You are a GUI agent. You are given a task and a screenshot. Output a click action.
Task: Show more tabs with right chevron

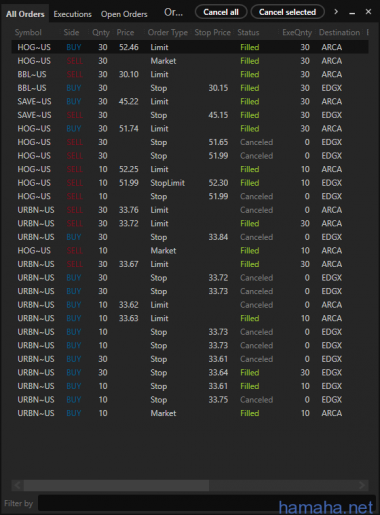(336, 12)
